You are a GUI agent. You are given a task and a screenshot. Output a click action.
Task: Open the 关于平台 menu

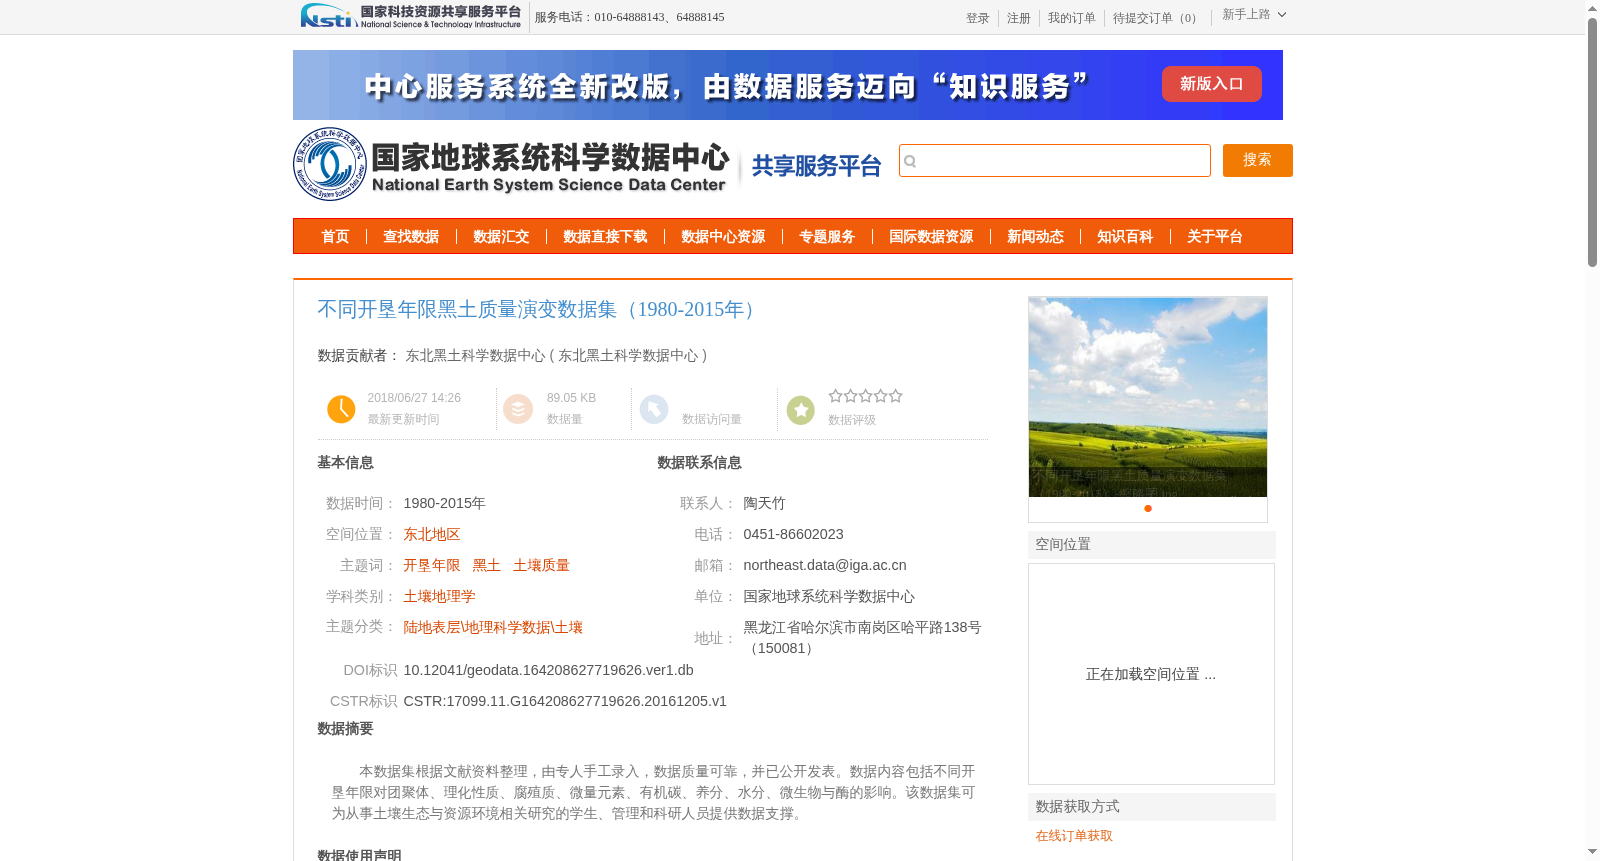click(1215, 237)
